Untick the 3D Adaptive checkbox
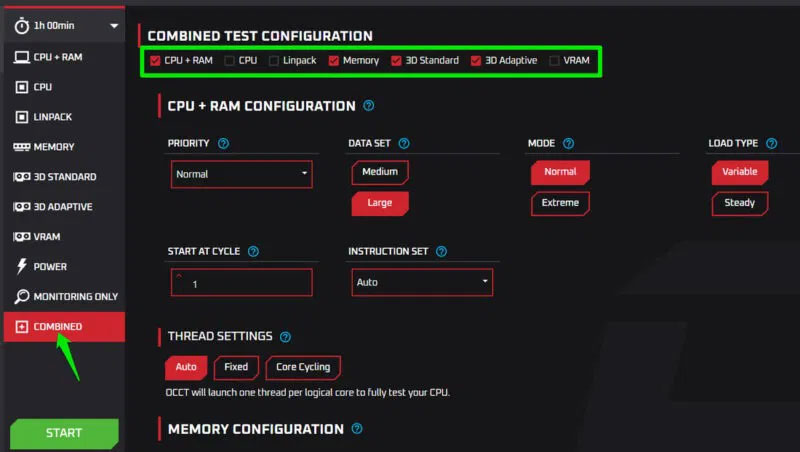Image resolution: width=800 pixels, height=452 pixels. [x=476, y=61]
